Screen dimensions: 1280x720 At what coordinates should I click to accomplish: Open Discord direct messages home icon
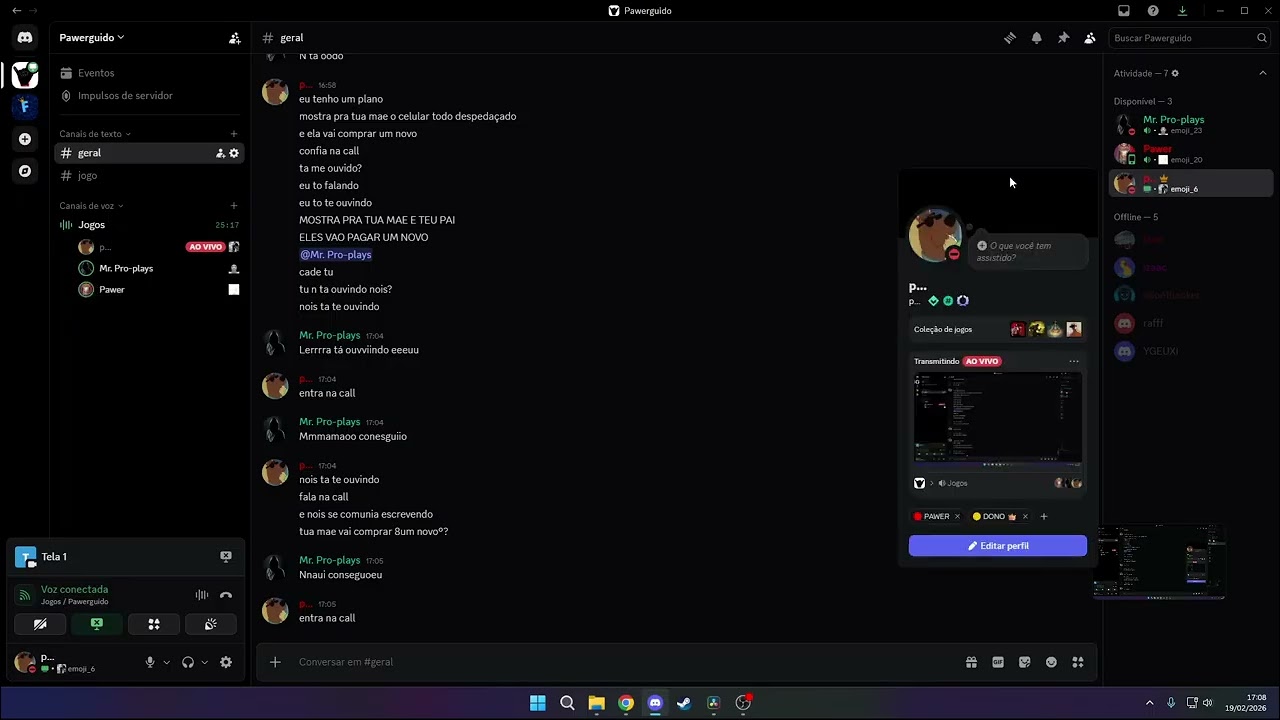coord(25,38)
